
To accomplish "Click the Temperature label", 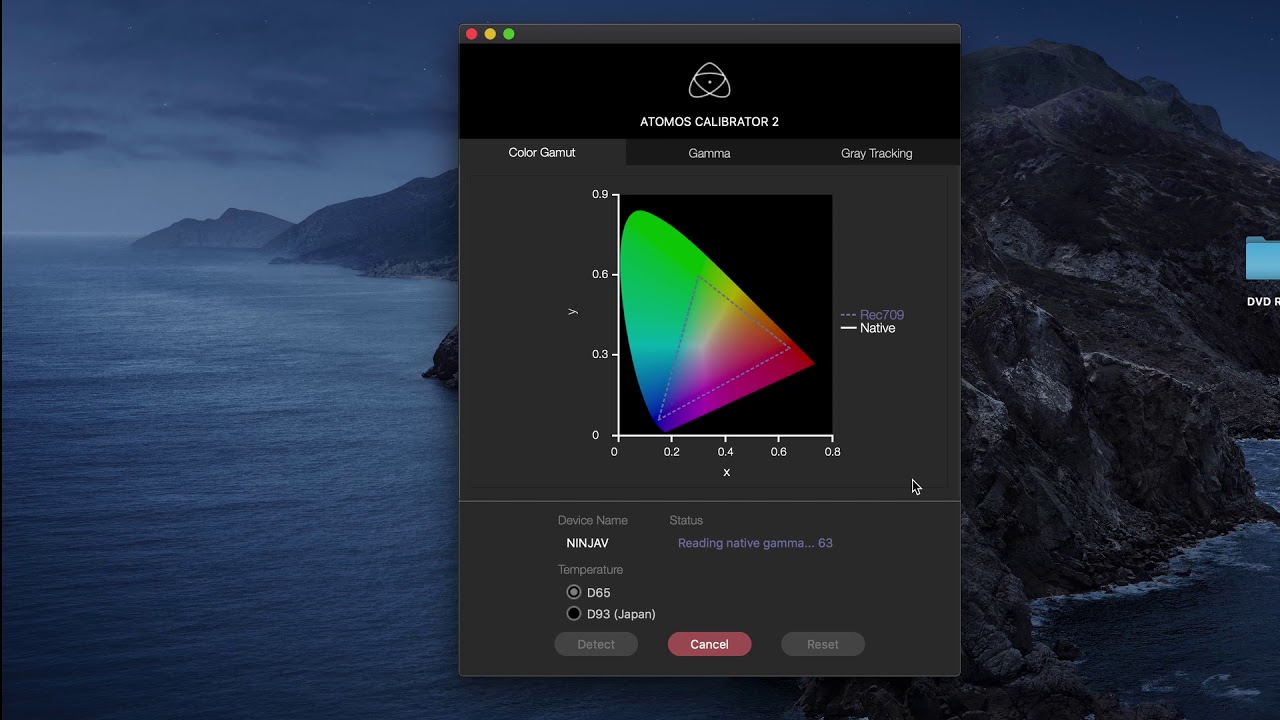I will (x=590, y=570).
